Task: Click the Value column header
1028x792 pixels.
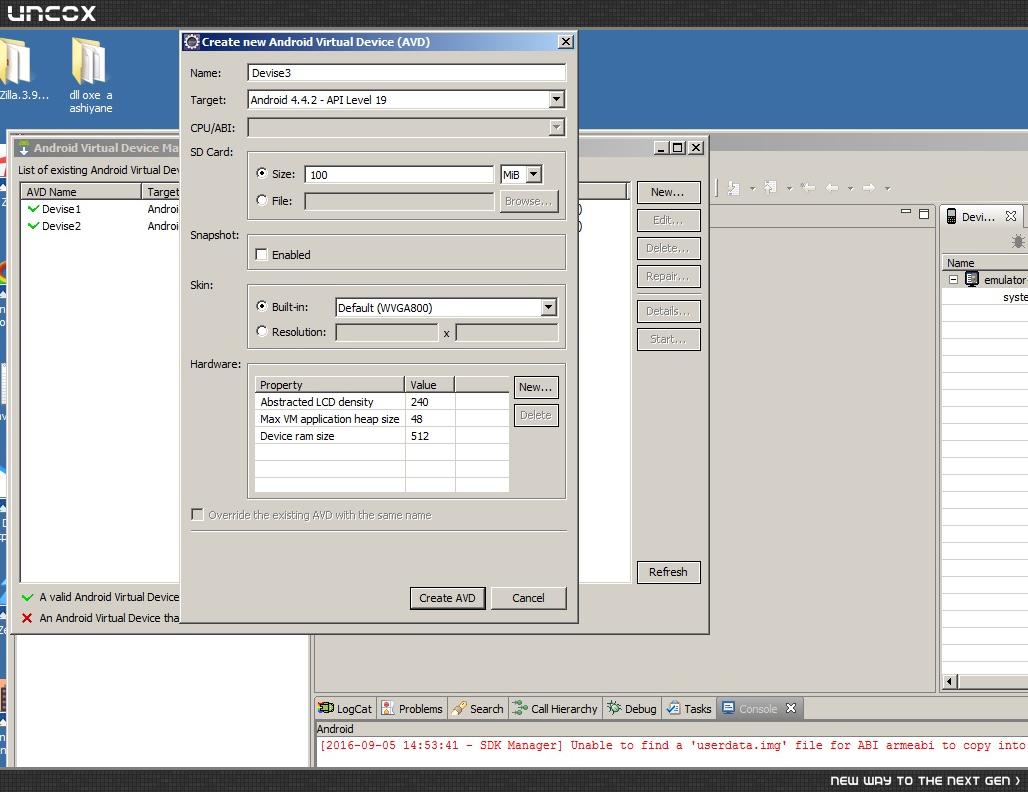Action: click(429, 385)
